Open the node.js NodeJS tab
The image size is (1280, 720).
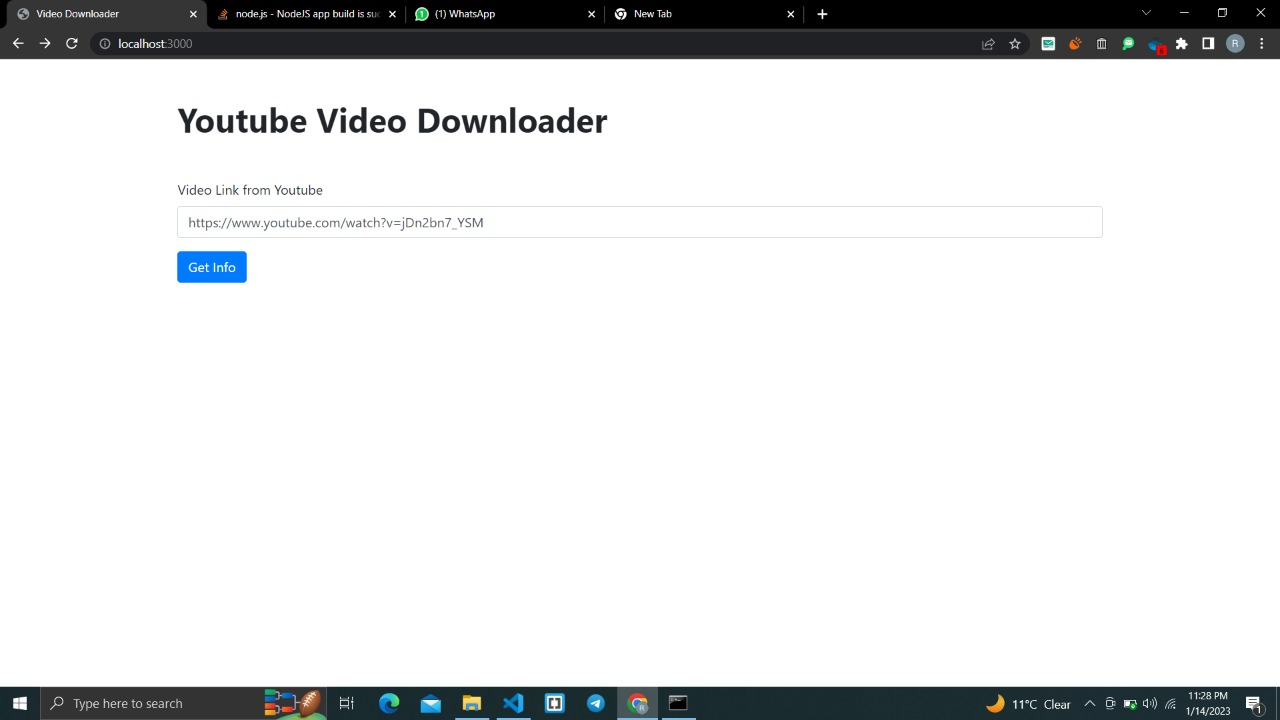(x=300, y=14)
